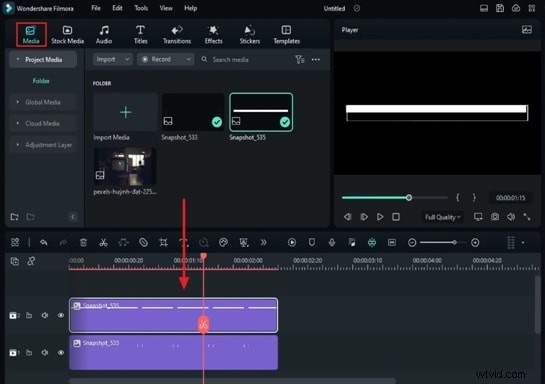Toggle the timeline snapping icon

[372, 243]
